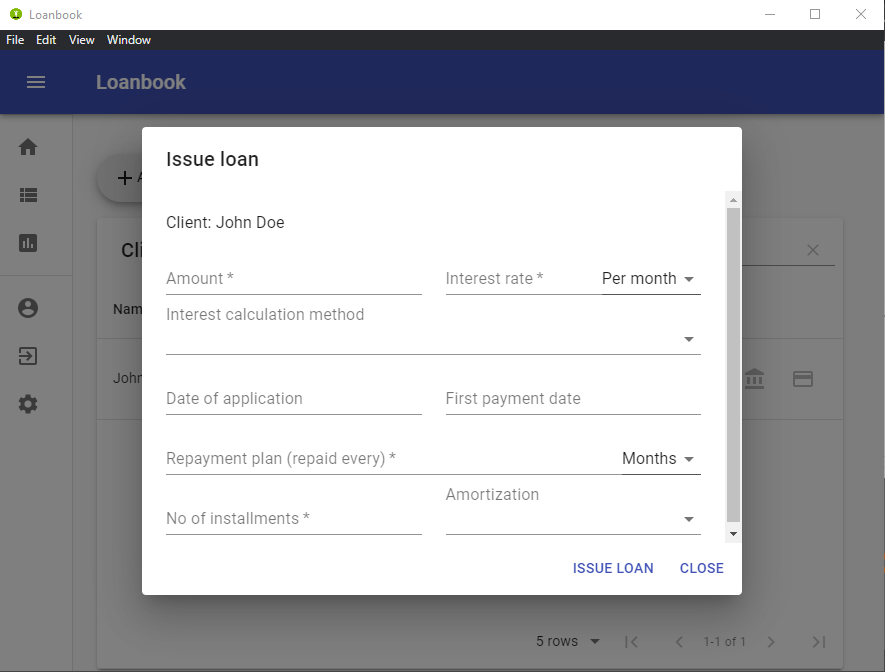Open the statistics chart icon in sidebar
Image resolution: width=885 pixels, height=672 pixels.
(x=27, y=243)
